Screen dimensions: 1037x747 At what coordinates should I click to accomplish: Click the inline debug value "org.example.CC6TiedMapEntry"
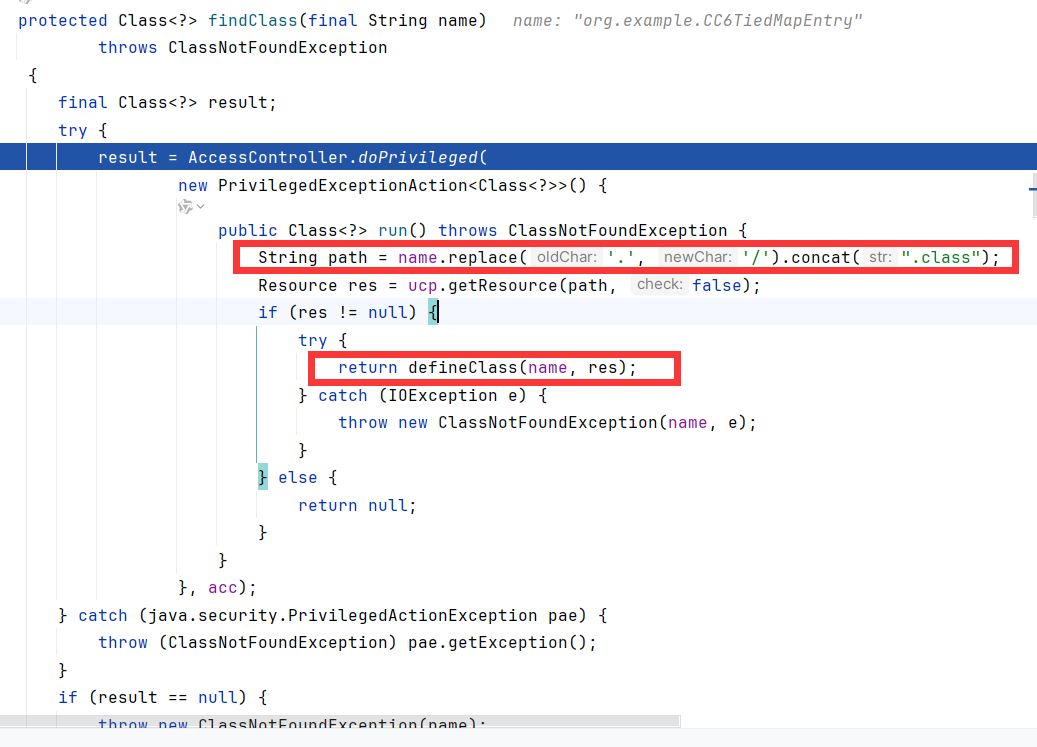[718, 20]
